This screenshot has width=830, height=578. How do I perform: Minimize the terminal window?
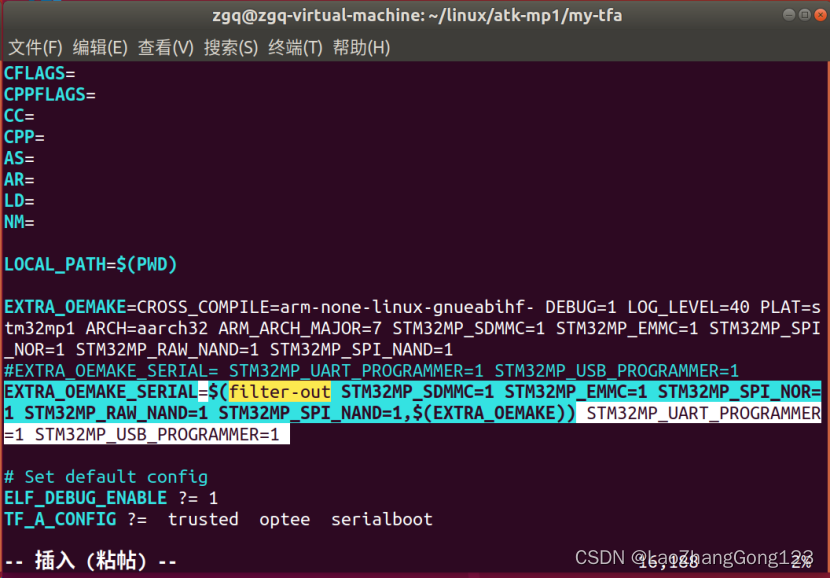[789, 15]
